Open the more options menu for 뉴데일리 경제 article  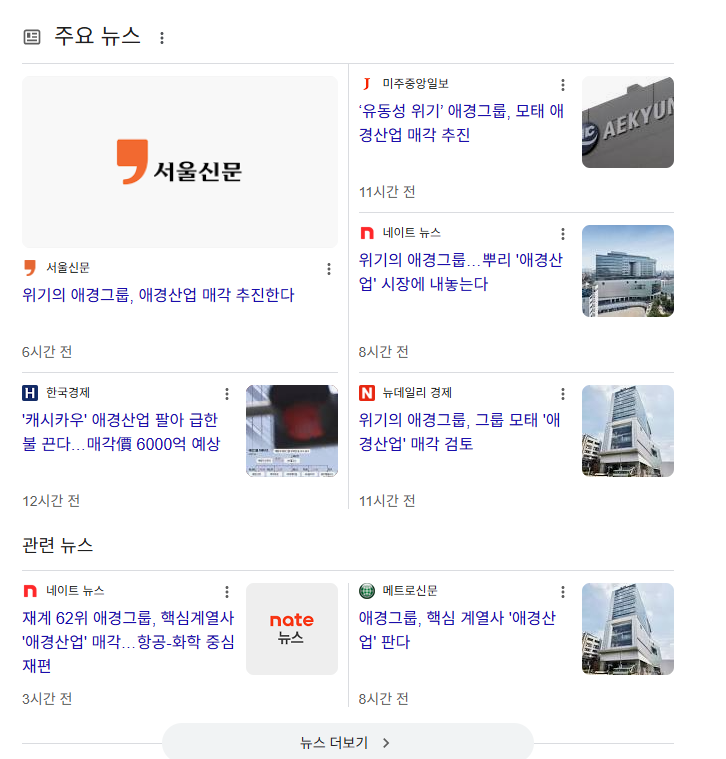pos(563,394)
